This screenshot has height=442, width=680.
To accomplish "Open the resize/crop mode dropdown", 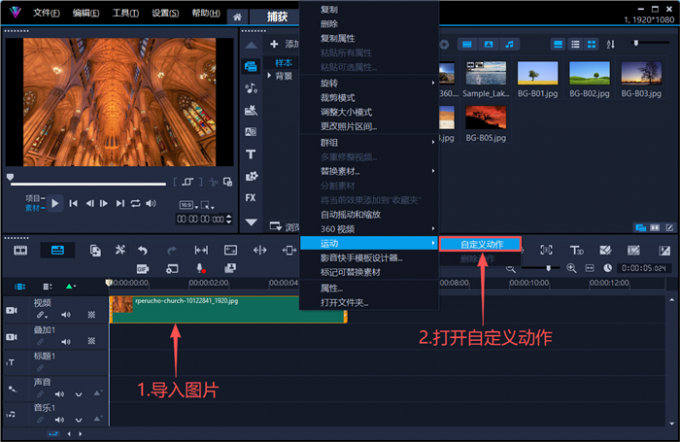I will pyautogui.click(x=207, y=205).
